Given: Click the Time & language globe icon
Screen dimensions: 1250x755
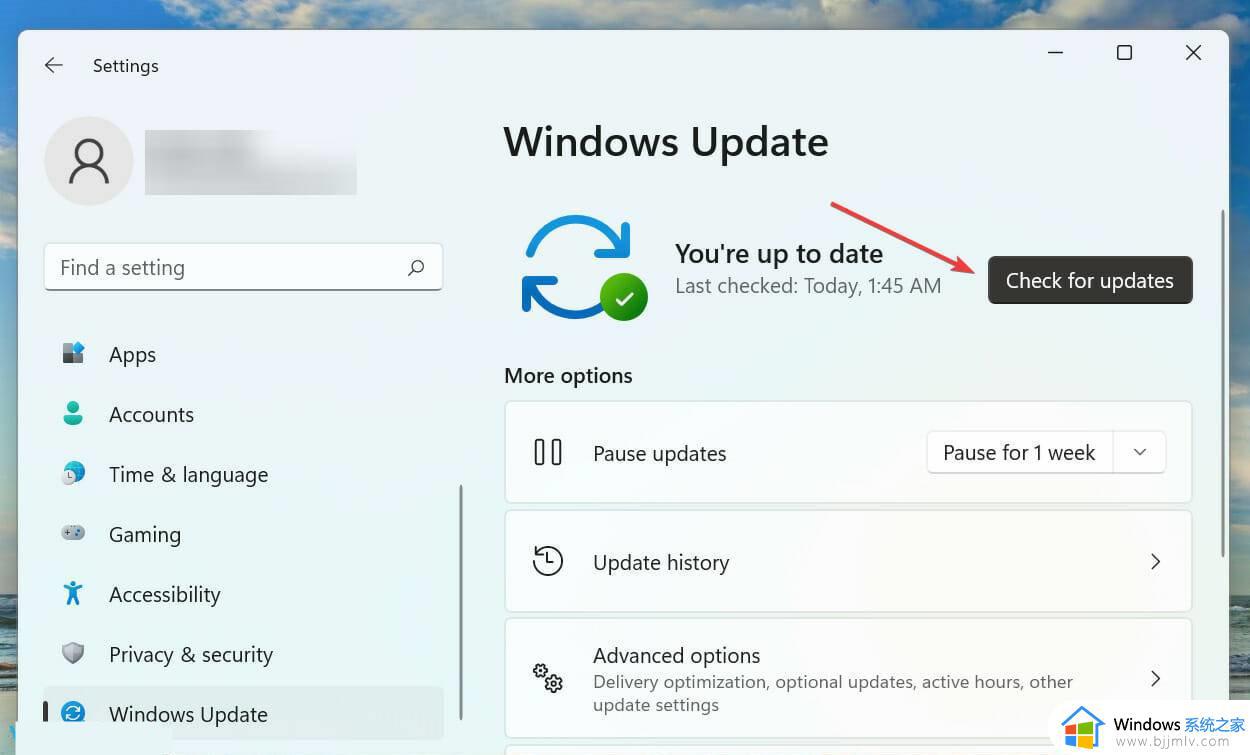Looking at the screenshot, I should [73, 474].
